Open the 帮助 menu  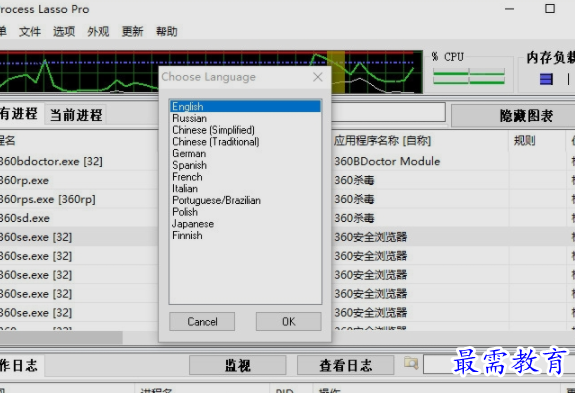point(167,32)
